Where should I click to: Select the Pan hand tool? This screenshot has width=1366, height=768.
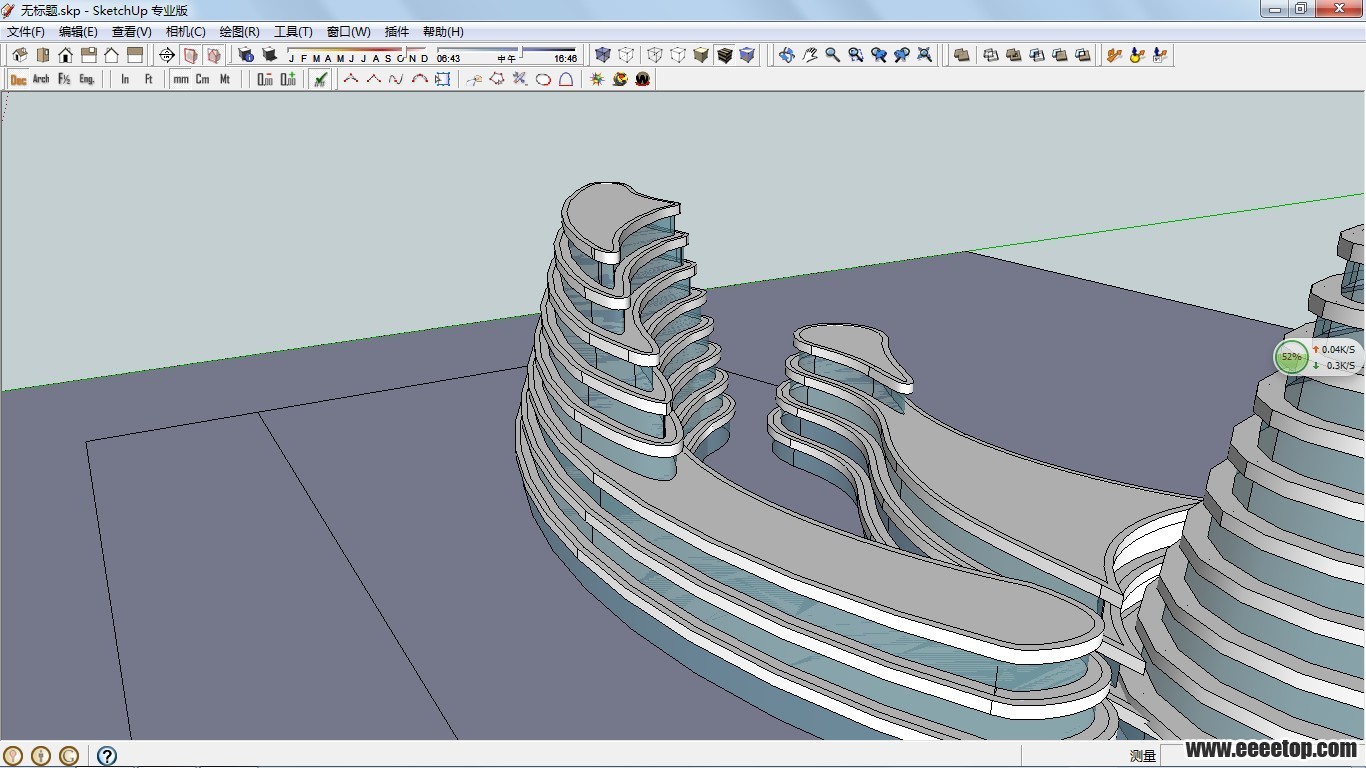pos(810,55)
